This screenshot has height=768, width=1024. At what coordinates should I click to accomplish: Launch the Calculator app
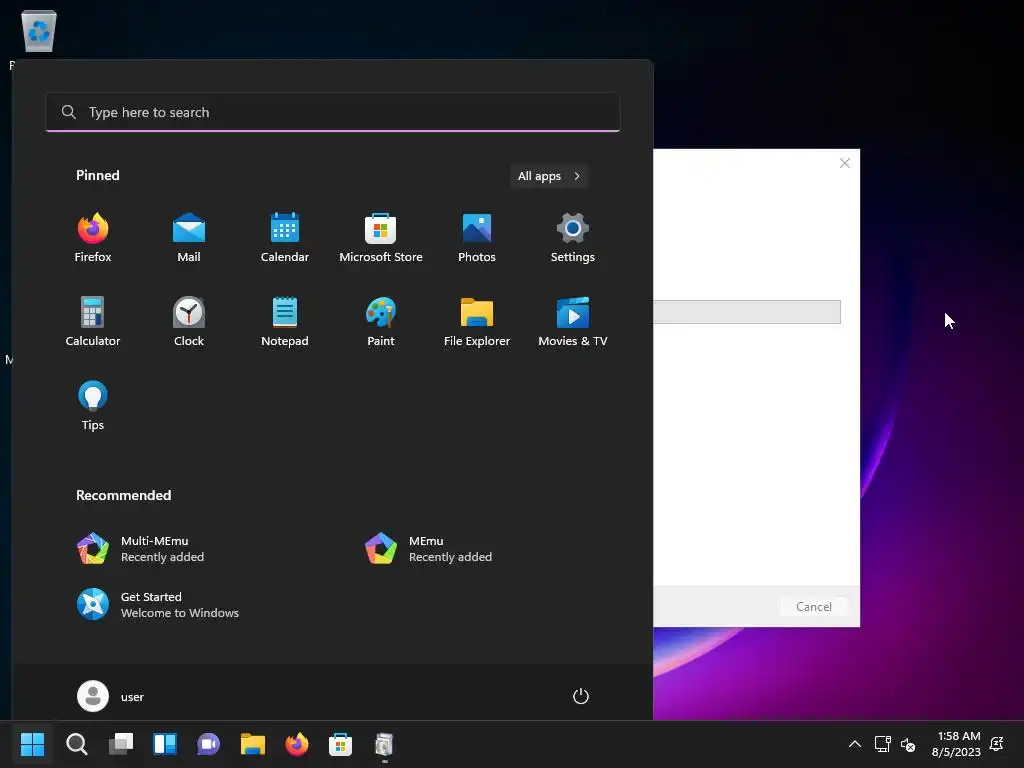pos(93,322)
